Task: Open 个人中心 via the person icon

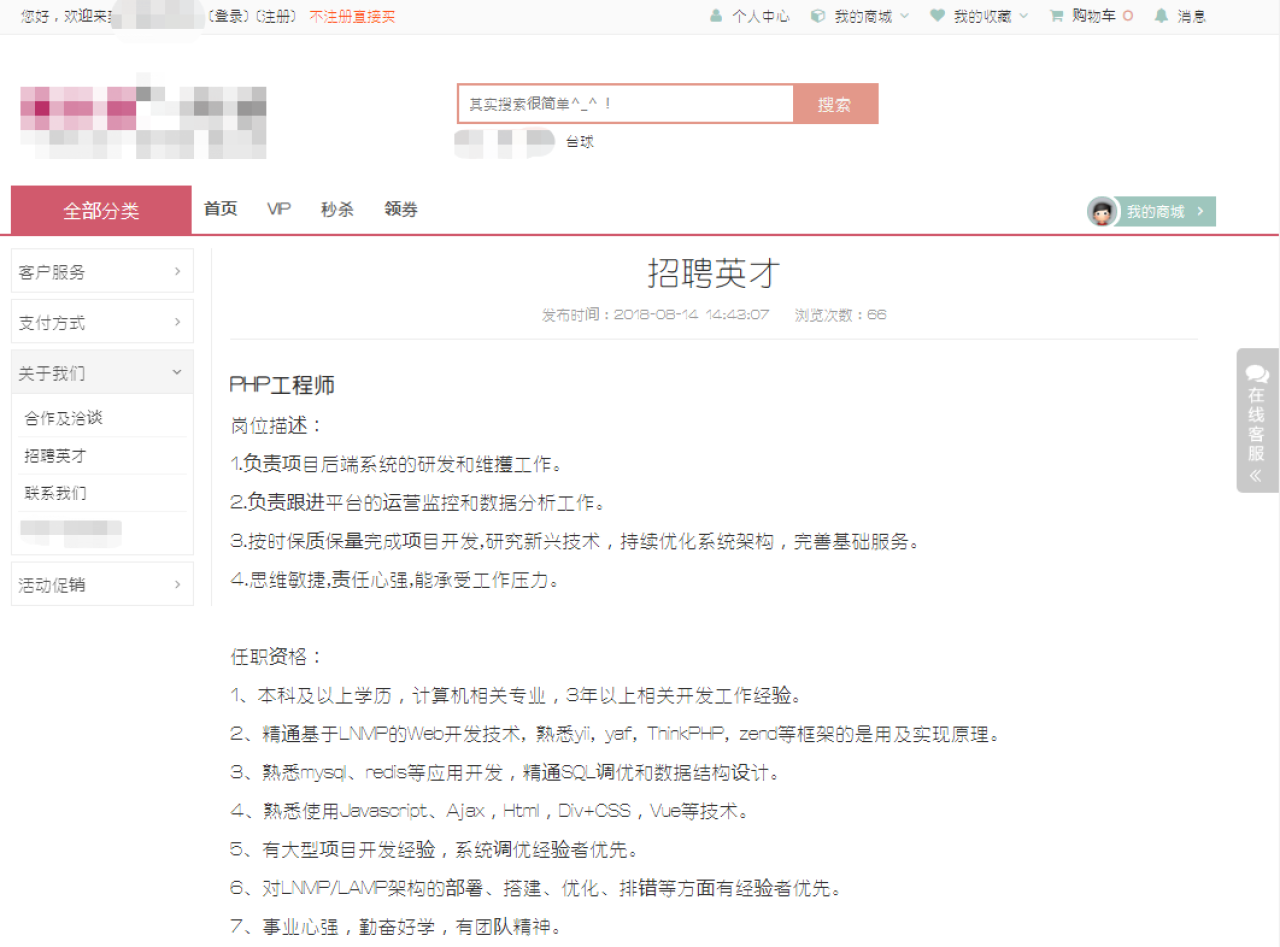Action: (x=716, y=16)
